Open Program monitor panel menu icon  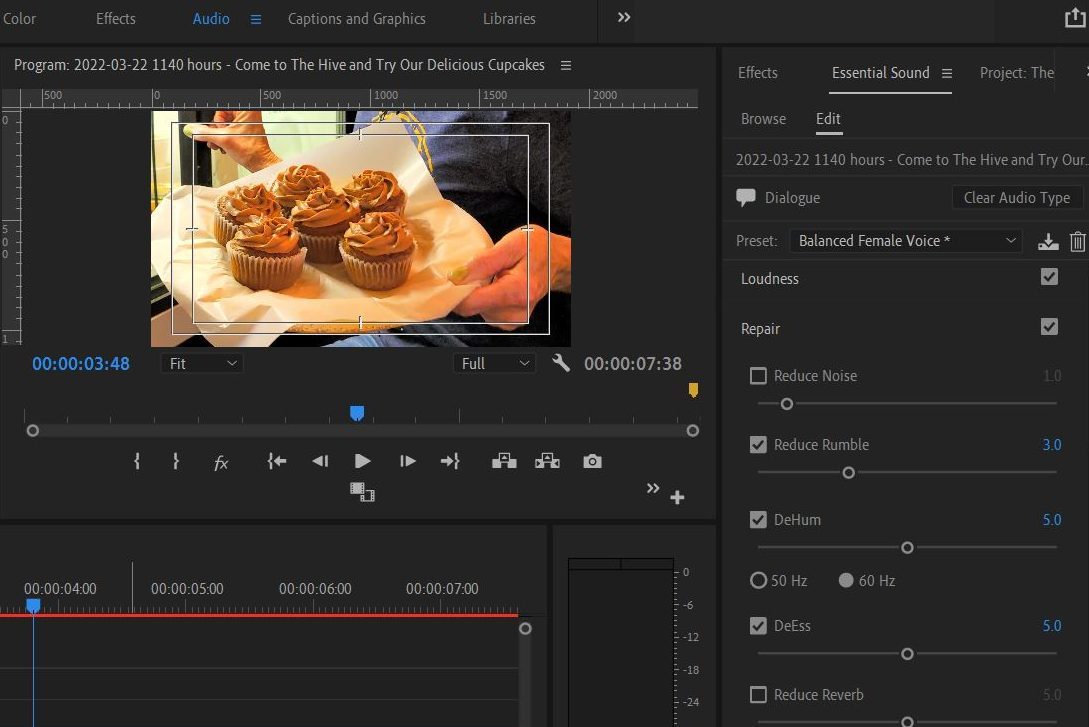pos(566,65)
